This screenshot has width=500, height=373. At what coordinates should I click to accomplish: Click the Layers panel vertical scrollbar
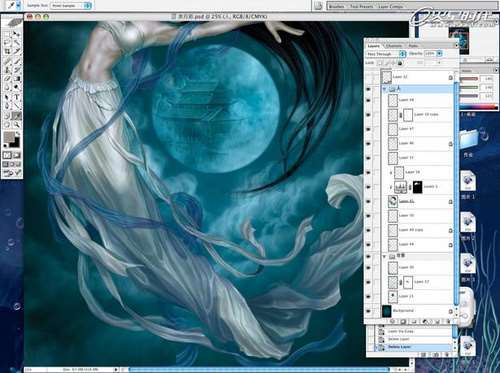pyautogui.click(x=456, y=193)
